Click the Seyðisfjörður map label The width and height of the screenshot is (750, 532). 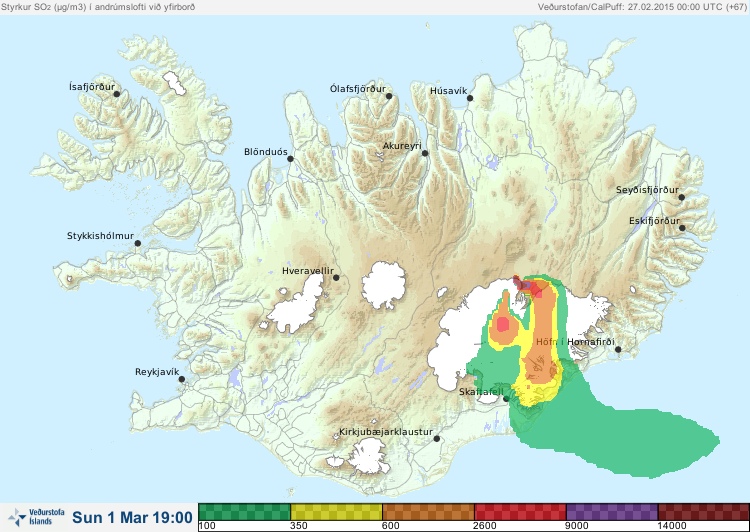647,190
